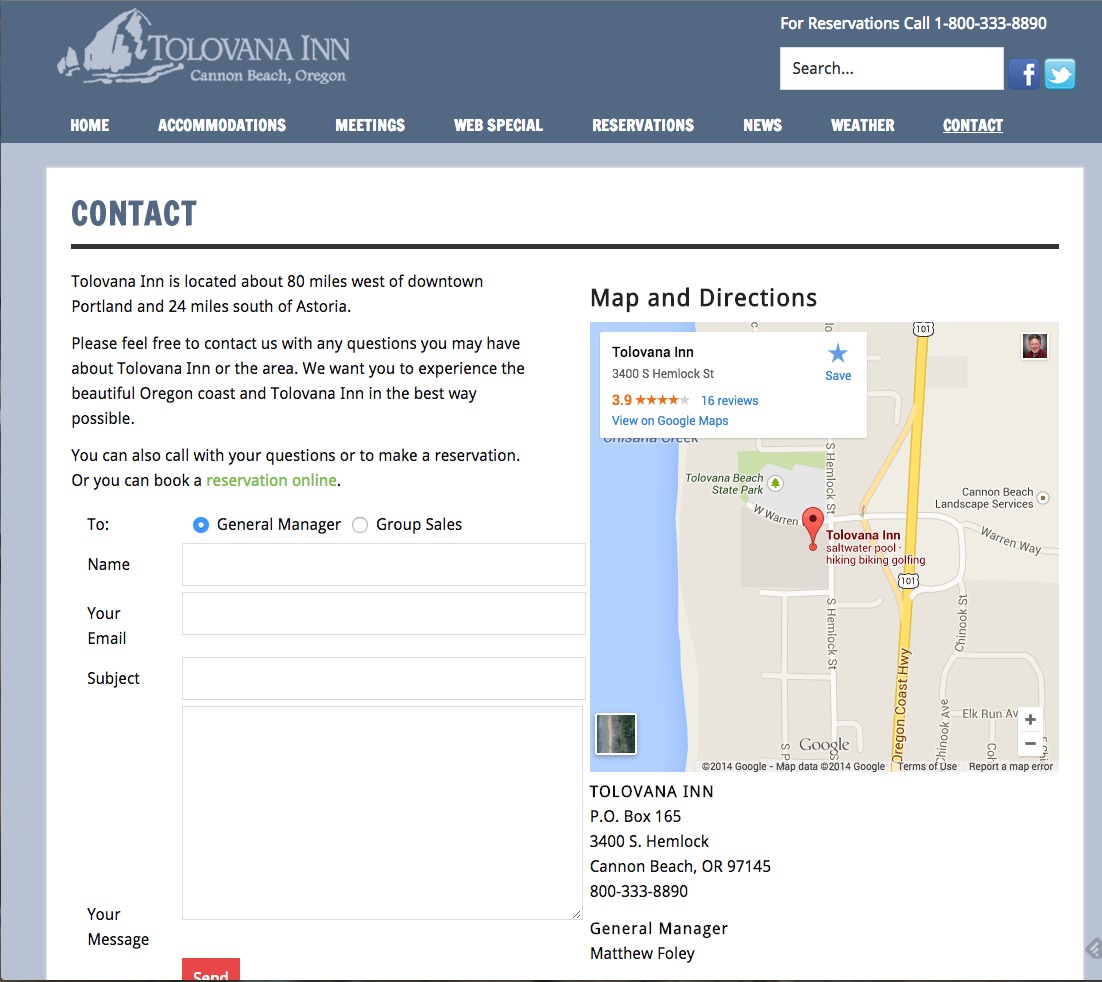The width and height of the screenshot is (1102, 982).
Task: Open the Weather nav menu item
Action: click(x=862, y=125)
